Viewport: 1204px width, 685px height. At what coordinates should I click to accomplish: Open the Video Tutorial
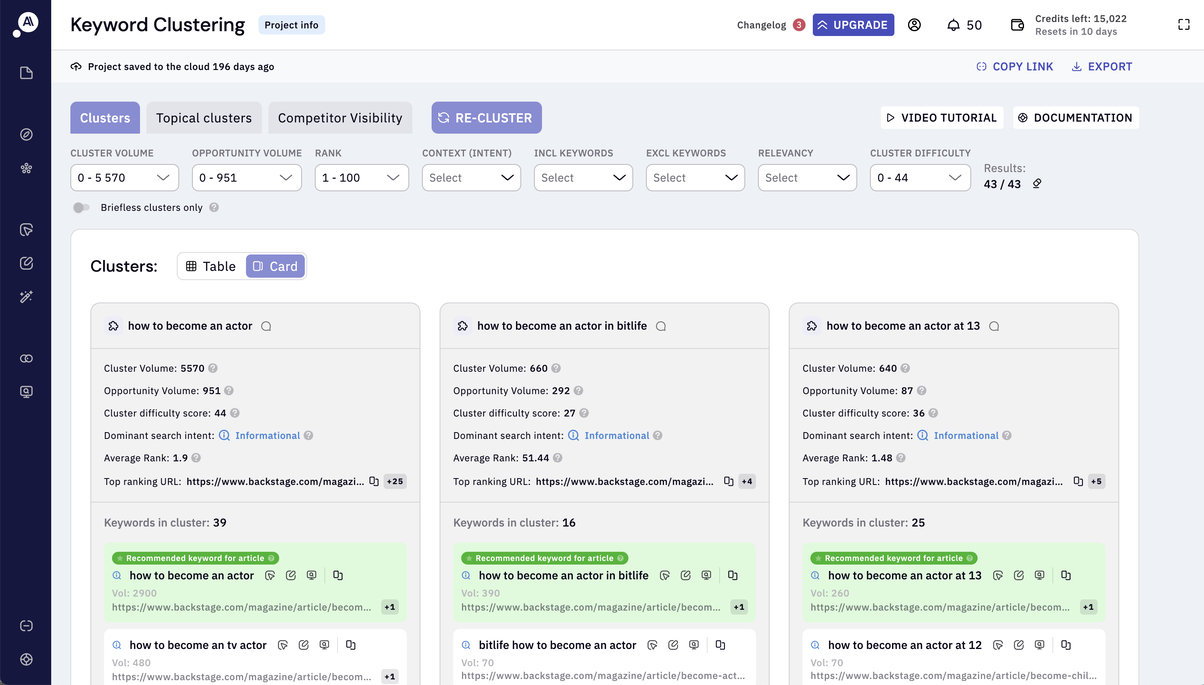click(941, 117)
